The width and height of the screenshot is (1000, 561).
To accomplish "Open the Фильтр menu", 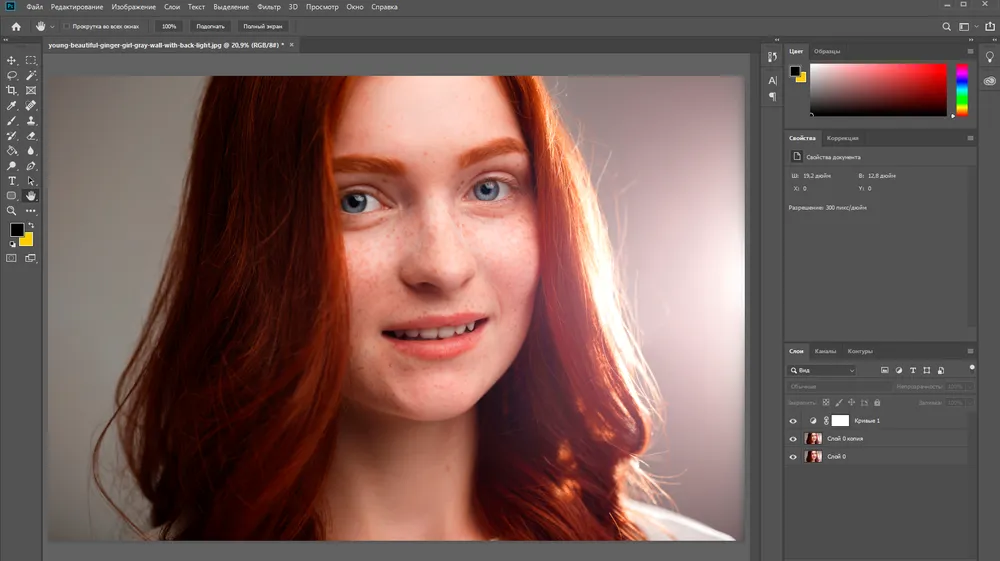I will tap(268, 7).
